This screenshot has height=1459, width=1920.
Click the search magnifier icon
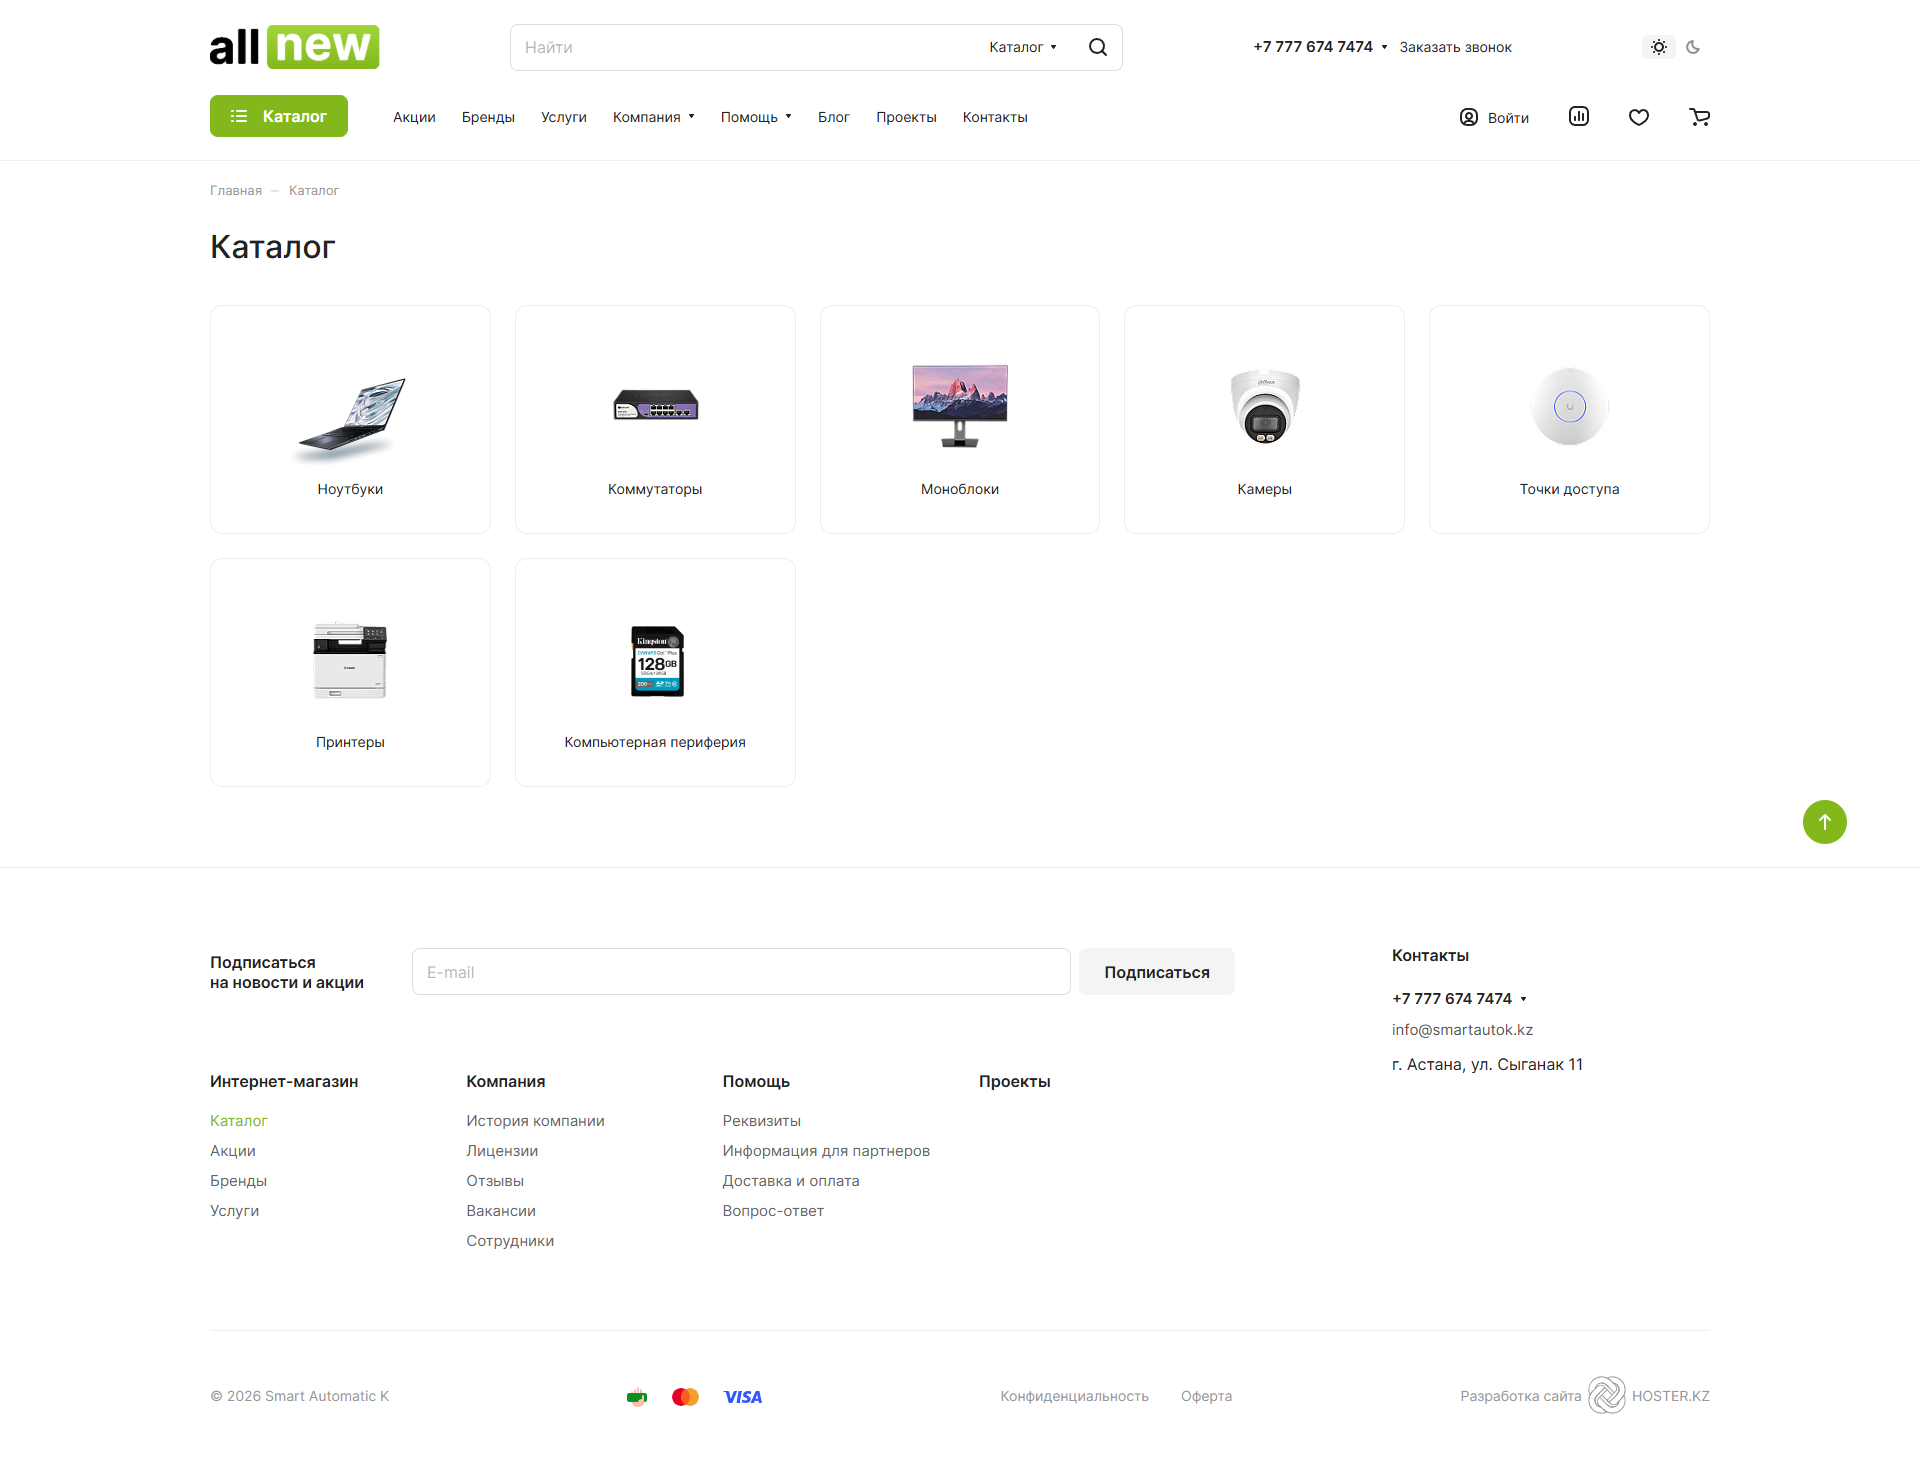1097,47
